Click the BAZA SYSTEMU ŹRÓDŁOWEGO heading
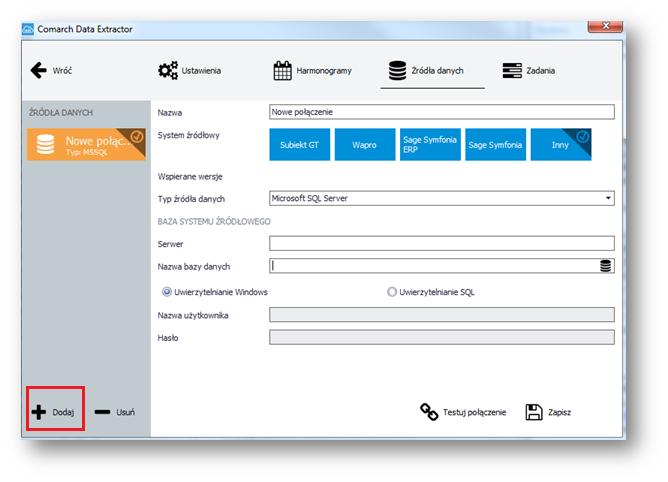The height and width of the screenshot is (482, 668). [214, 222]
